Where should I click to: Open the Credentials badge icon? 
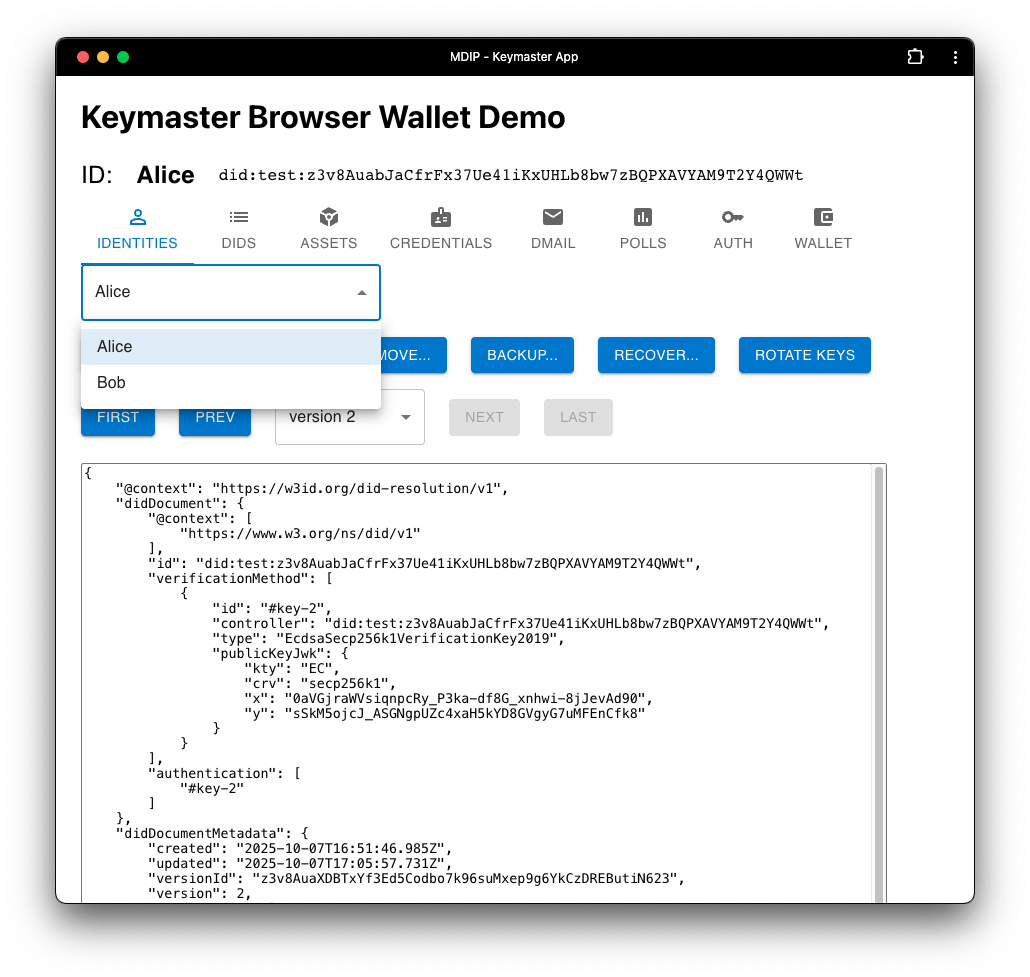(x=441, y=217)
